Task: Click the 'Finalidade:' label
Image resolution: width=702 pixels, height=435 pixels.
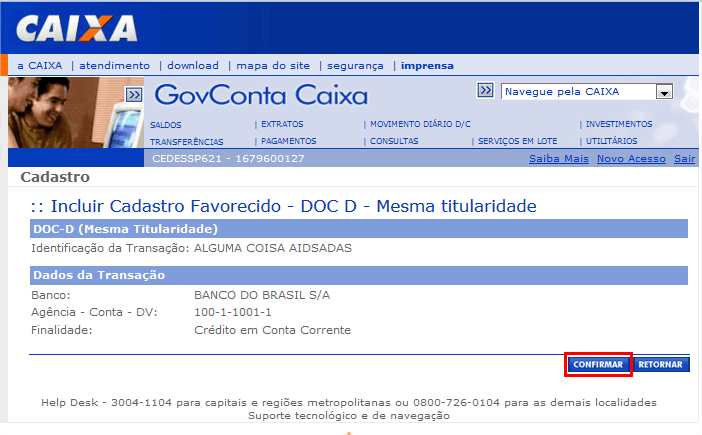Action: 61,330
